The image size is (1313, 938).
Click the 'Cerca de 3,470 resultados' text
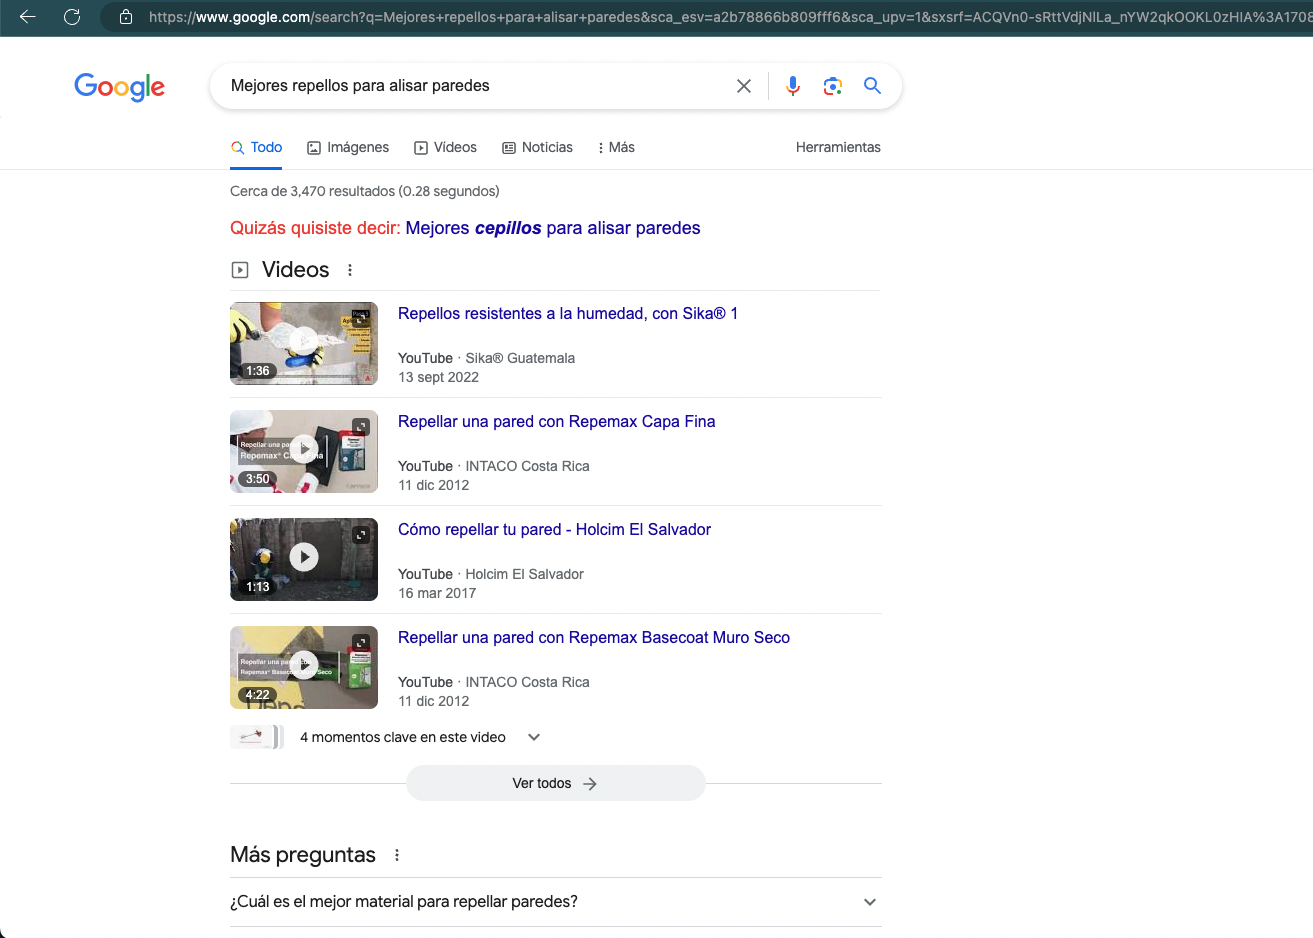[365, 191]
